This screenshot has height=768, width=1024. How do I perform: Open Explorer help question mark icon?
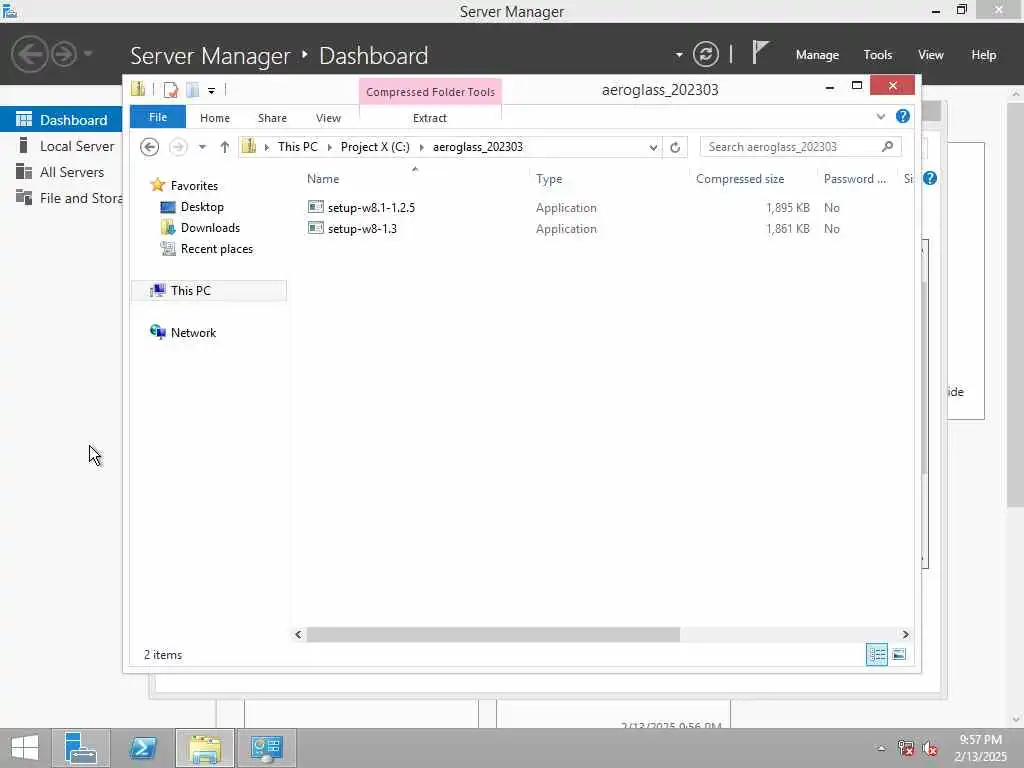[903, 116]
